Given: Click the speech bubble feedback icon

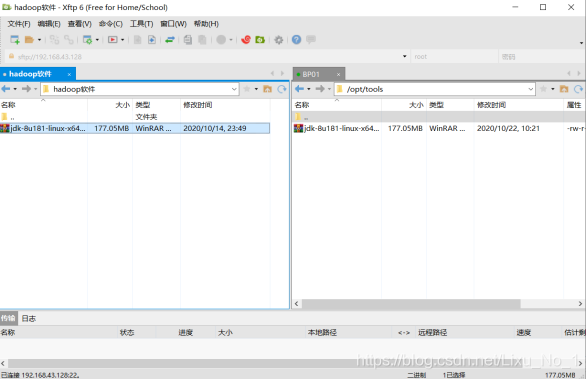Looking at the screenshot, I should coord(311,39).
